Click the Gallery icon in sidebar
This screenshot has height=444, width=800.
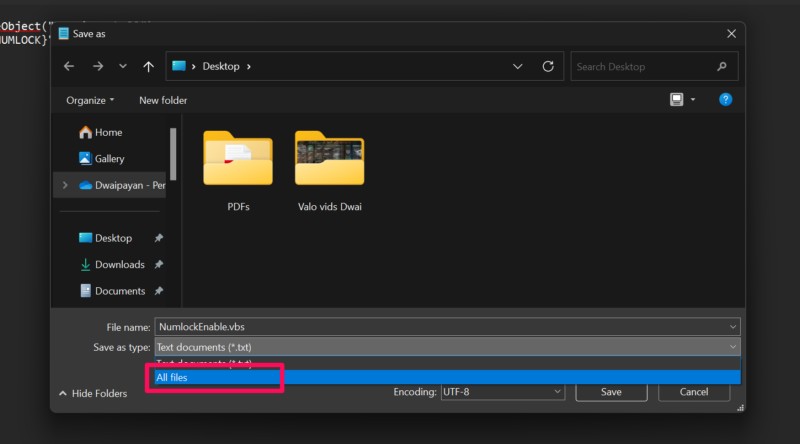[85, 158]
